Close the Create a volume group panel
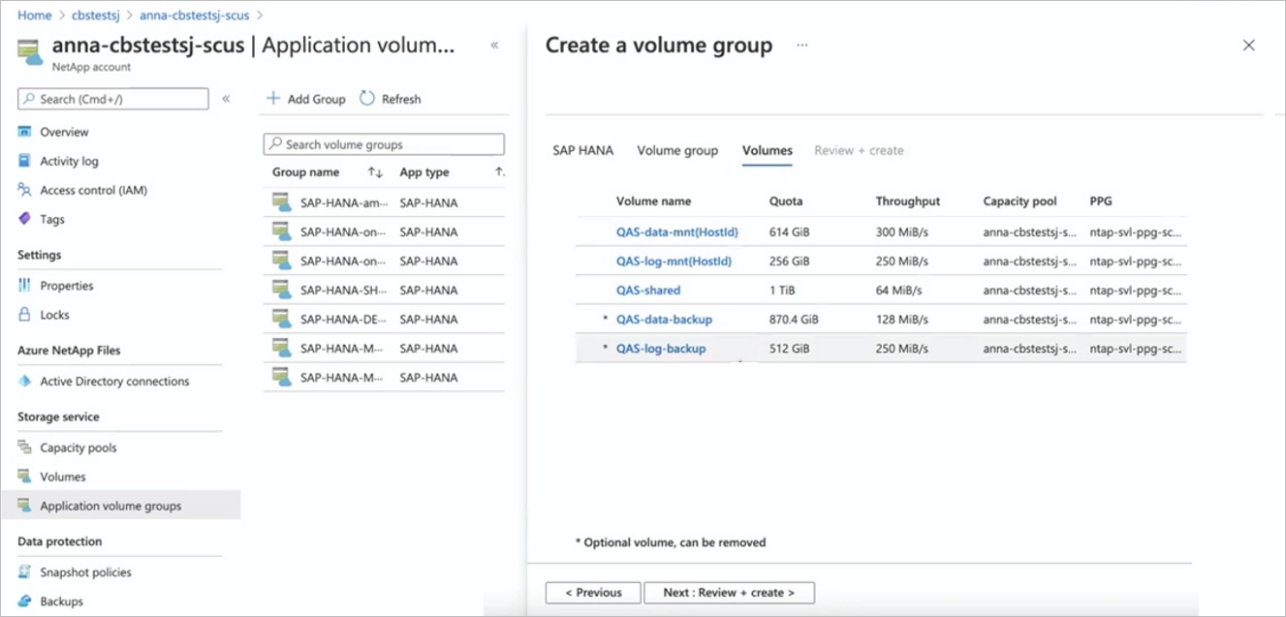This screenshot has height=617, width=1286. 1248,45
